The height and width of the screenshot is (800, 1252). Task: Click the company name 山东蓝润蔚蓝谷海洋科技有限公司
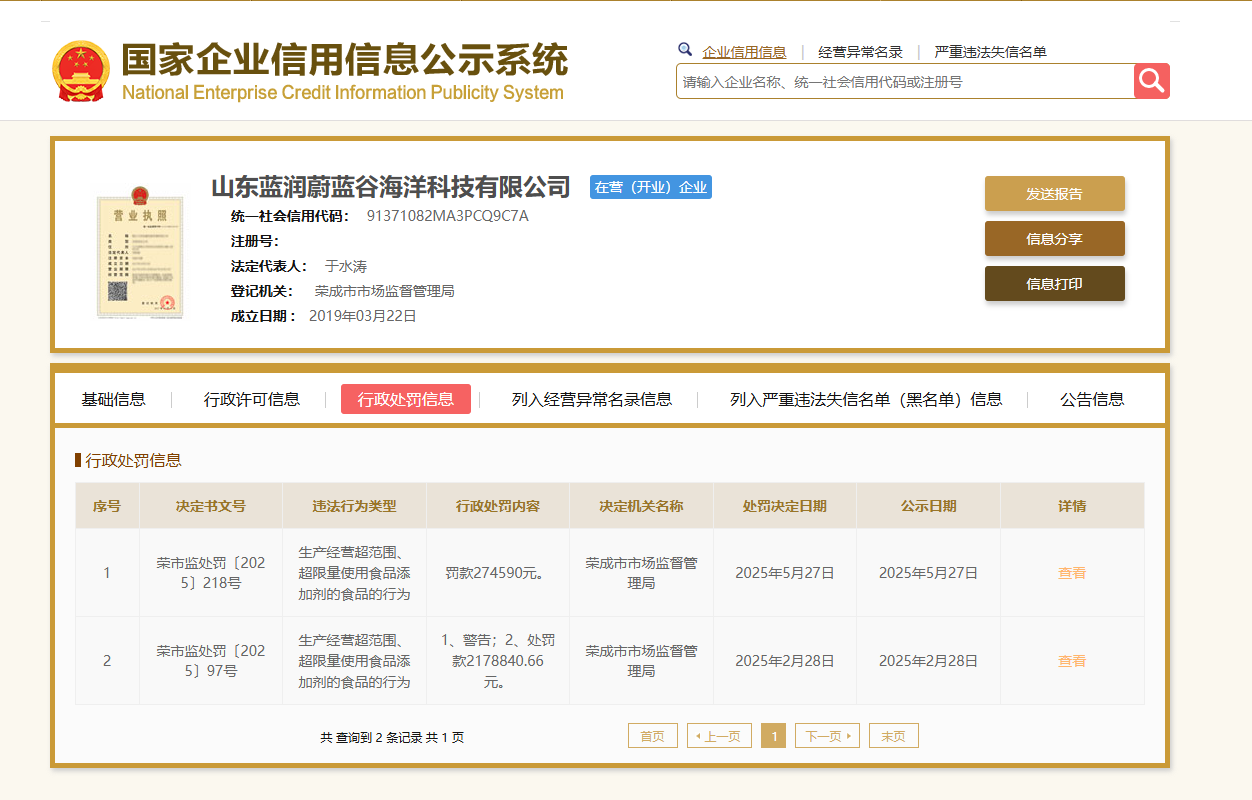coord(391,187)
